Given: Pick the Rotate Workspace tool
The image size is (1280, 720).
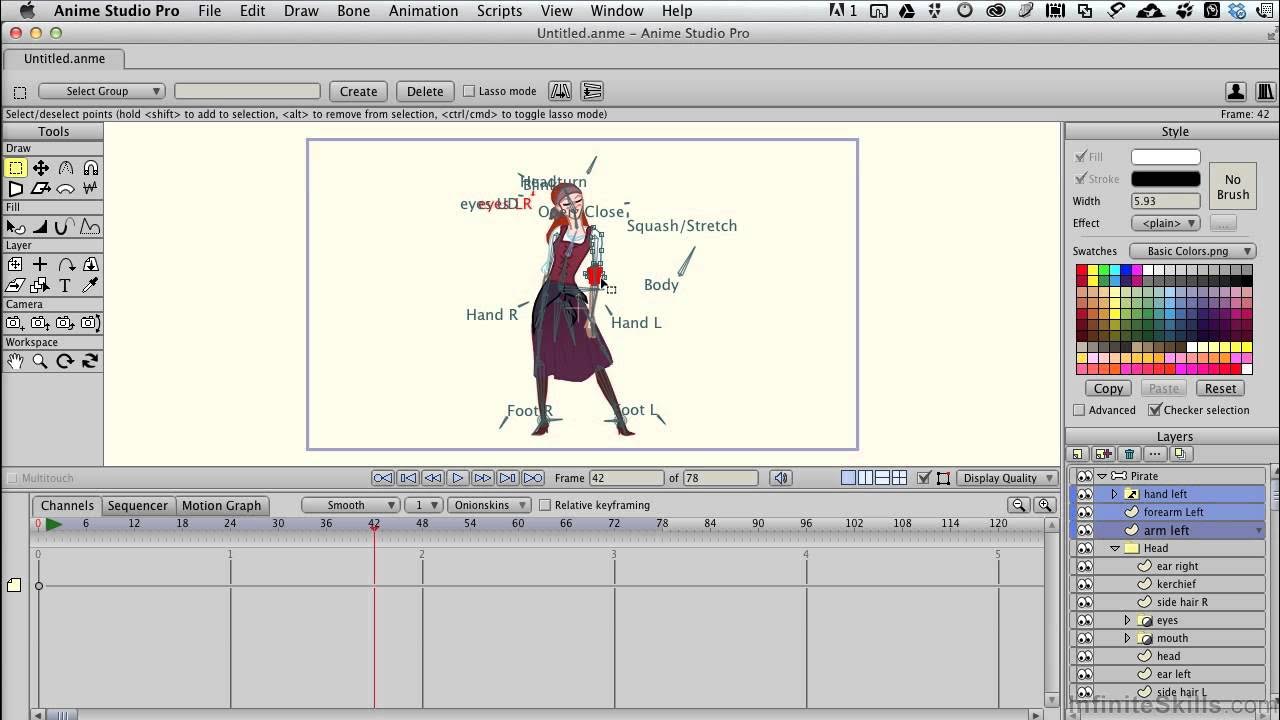Looking at the screenshot, I should pyautogui.click(x=66, y=361).
